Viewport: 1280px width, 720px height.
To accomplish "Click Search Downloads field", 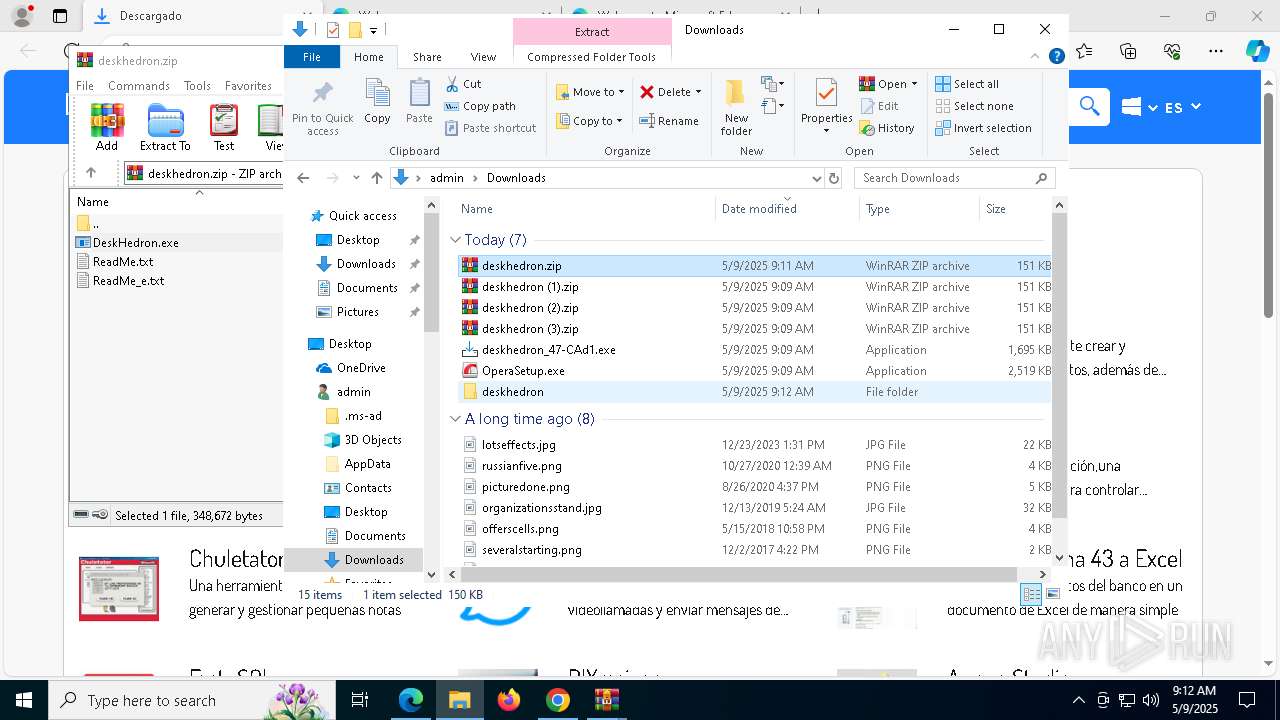I will (x=955, y=178).
